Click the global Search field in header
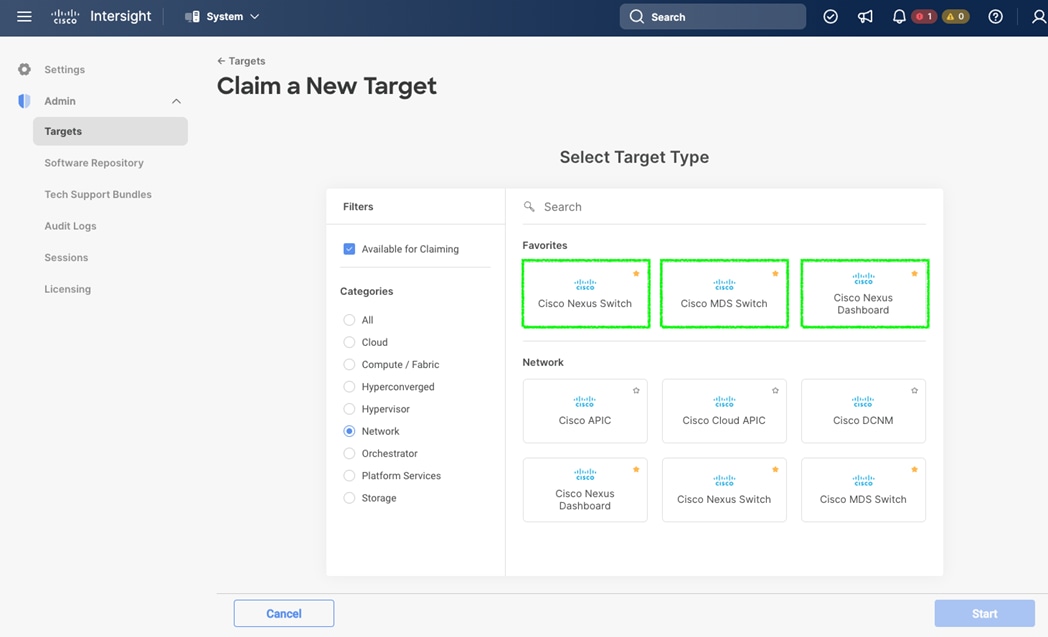Image resolution: width=1048 pixels, height=637 pixels. 712,17
